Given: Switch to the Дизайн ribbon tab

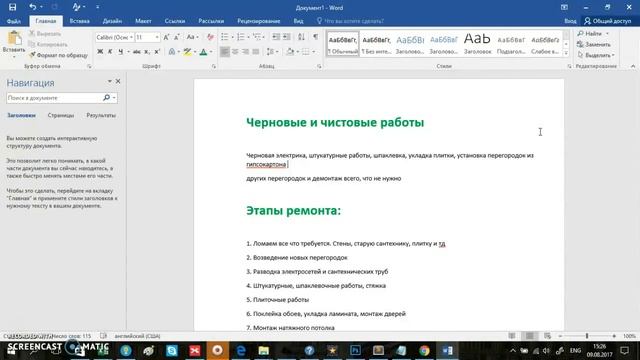Looking at the screenshot, I should tap(112, 21).
